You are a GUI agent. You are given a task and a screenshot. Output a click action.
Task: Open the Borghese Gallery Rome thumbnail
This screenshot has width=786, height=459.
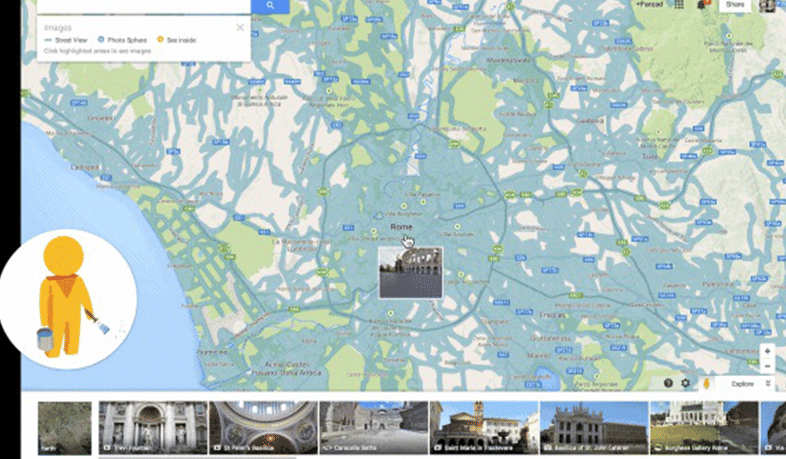[704, 428]
